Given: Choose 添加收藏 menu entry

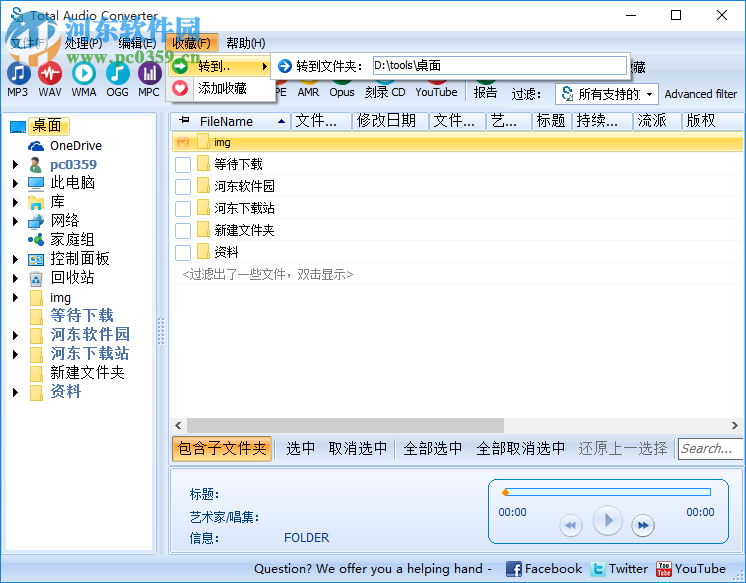Looking at the screenshot, I should (219, 88).
